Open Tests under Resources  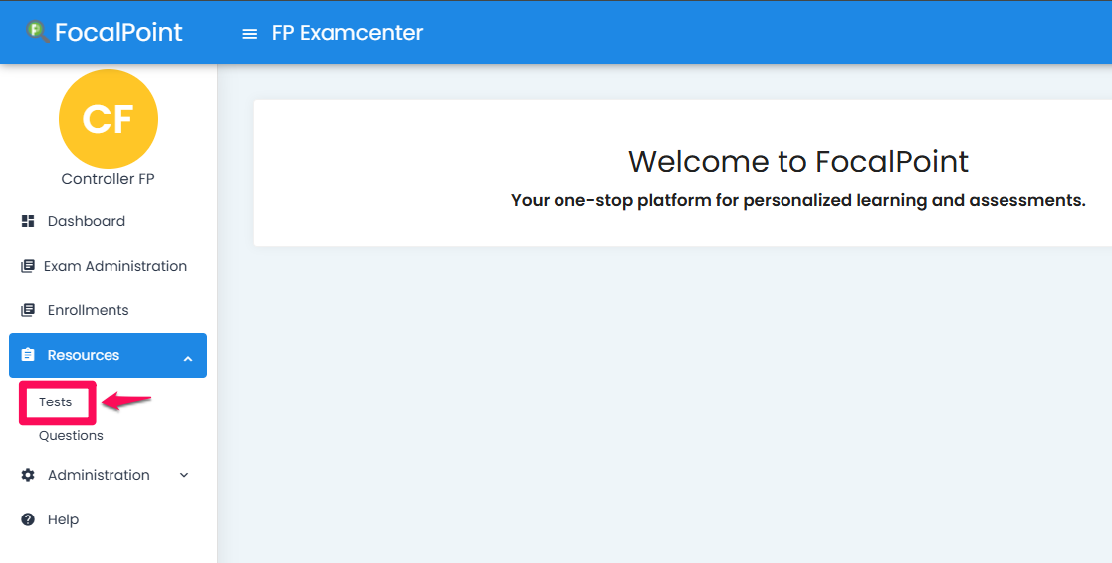(x=56, y=402)
